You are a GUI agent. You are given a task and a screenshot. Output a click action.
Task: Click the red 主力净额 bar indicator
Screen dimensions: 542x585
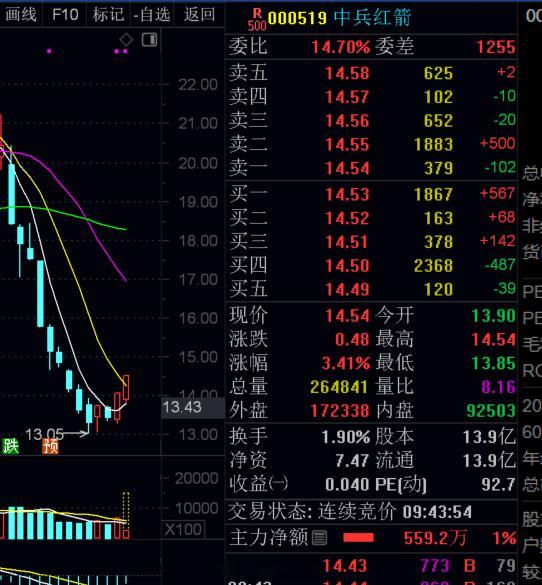(x=358, y=538)
